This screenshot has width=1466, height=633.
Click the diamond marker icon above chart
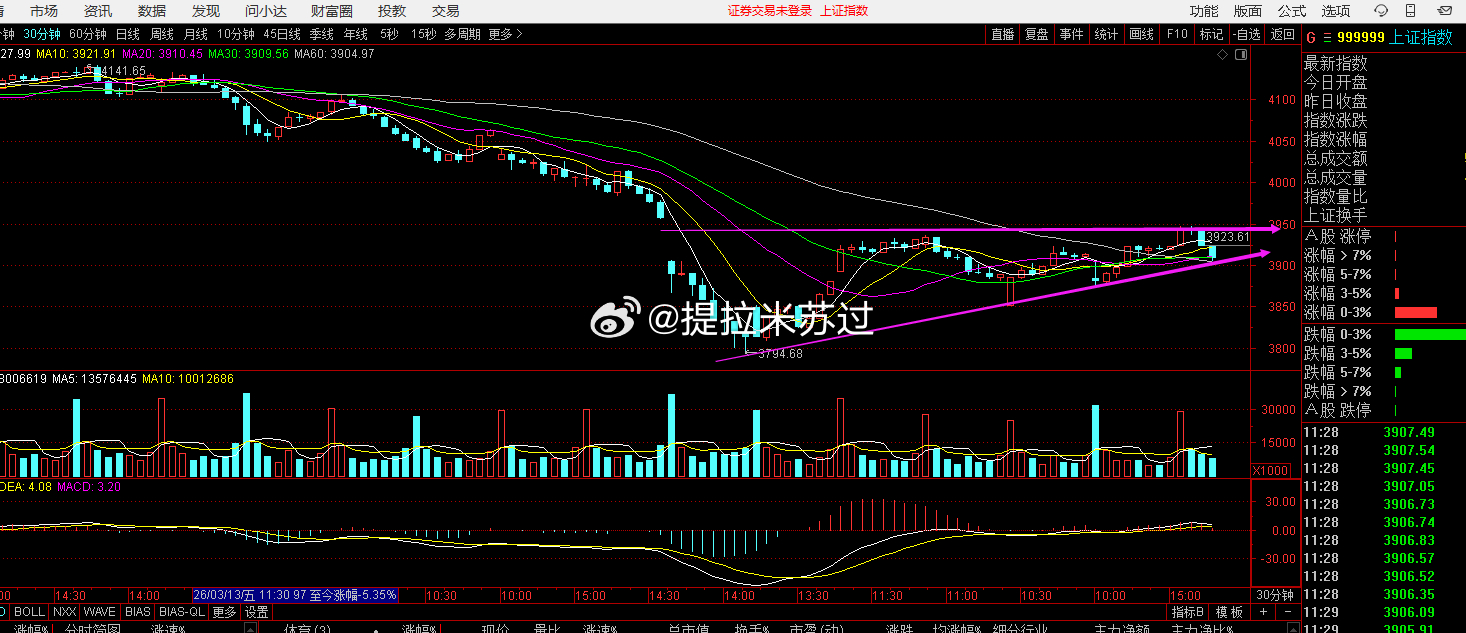1222,54
